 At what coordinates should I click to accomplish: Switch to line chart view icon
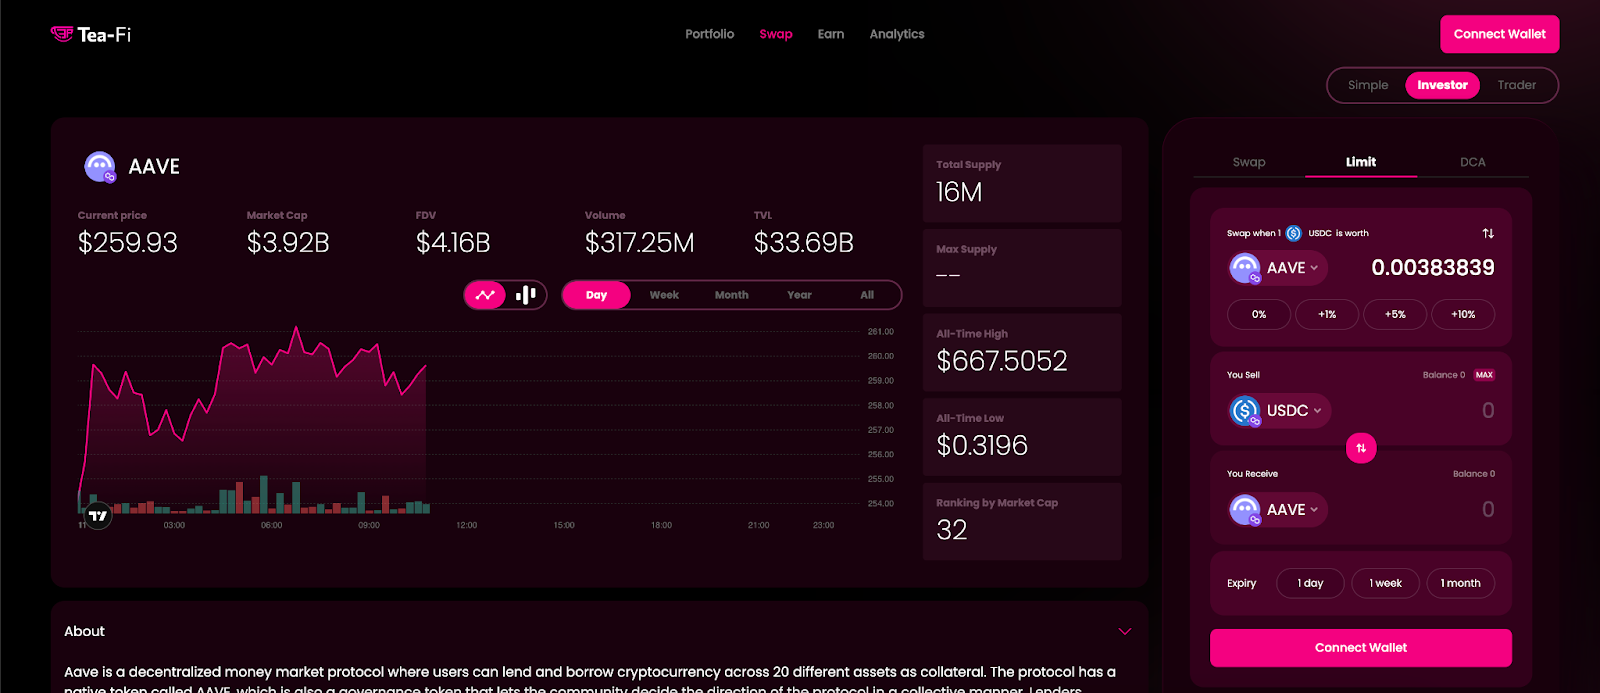(485, 295)
